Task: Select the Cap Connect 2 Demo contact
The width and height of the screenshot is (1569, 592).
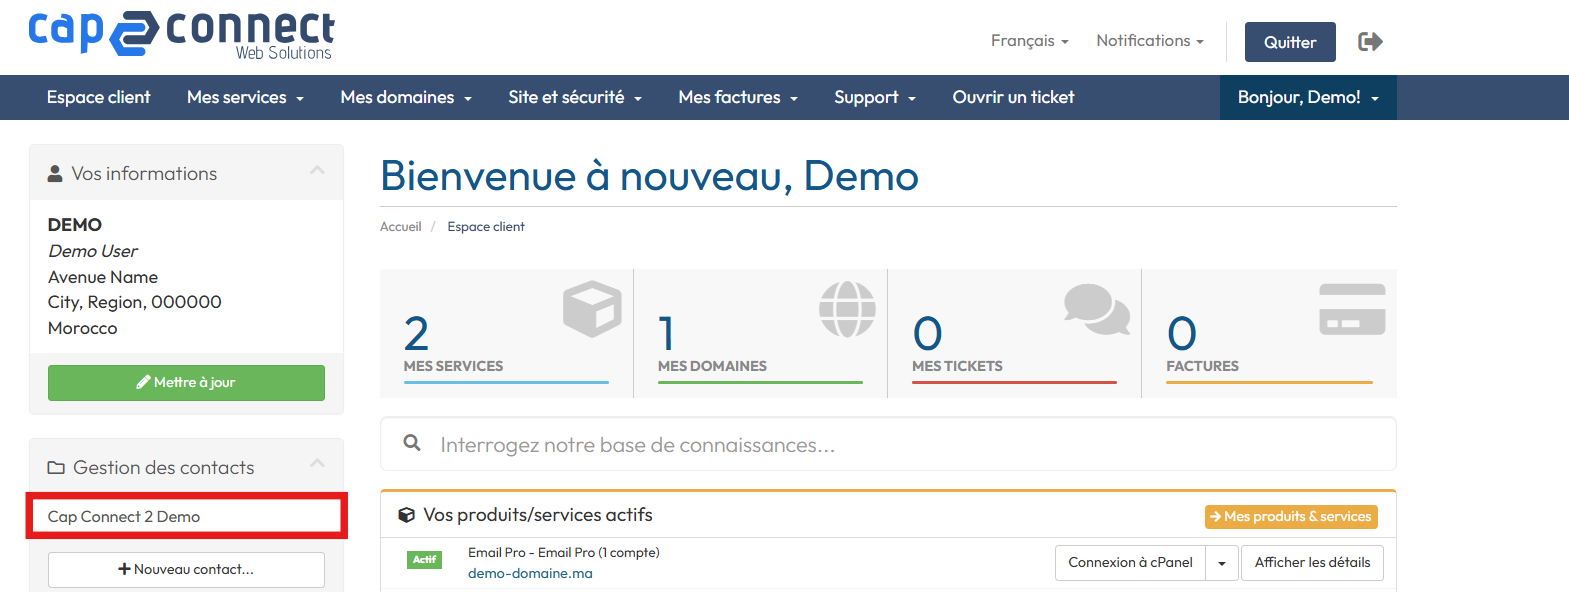Action: tap(186, 517)
